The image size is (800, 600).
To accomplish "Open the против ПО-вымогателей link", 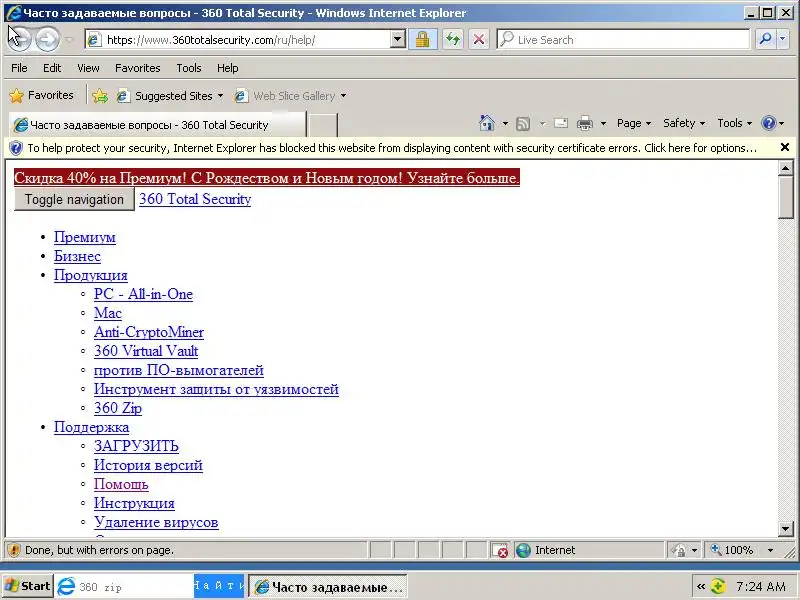I will (x=179, y=370).
